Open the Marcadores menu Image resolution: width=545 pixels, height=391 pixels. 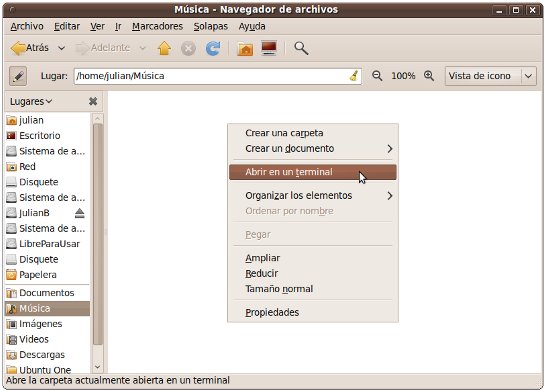pos(157,26)
